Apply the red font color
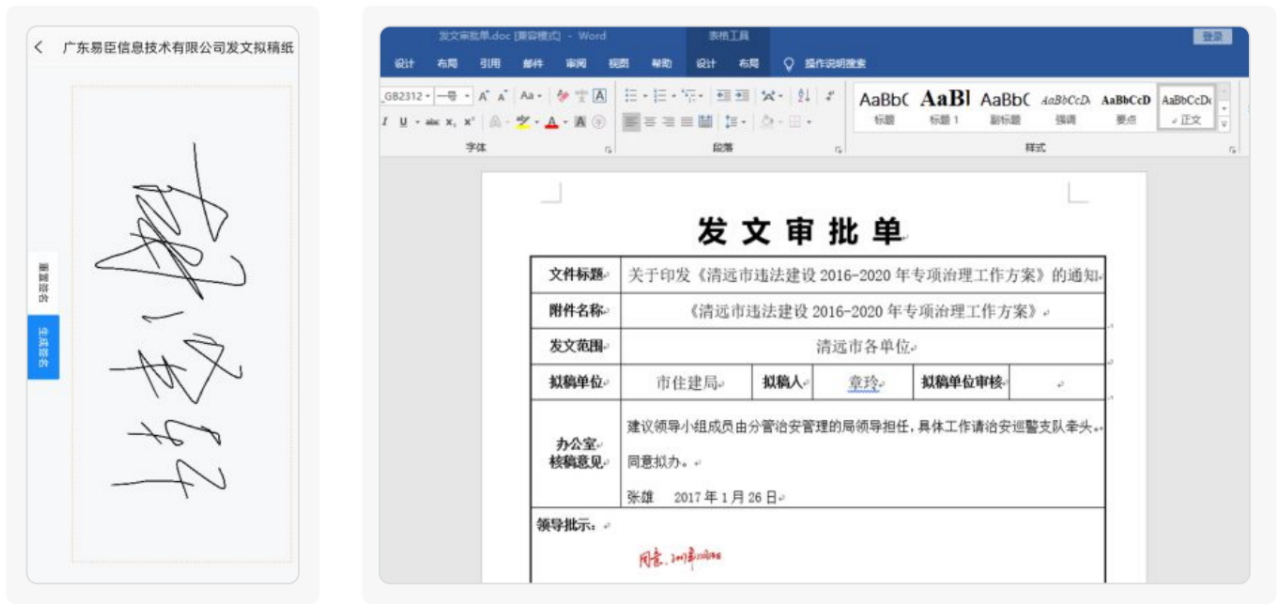1281x609 pixels. pos(551,122)
